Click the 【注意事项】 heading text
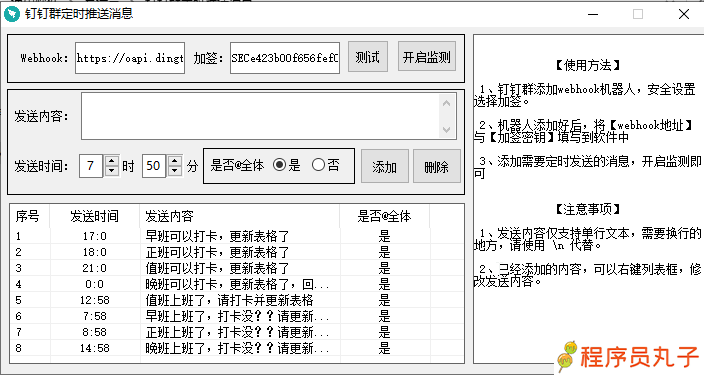The width and height of the screenshot is (704, 375). coord(588,209)
